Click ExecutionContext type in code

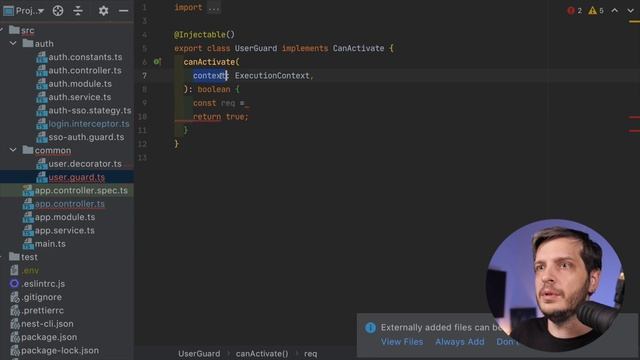click(272, 76)
